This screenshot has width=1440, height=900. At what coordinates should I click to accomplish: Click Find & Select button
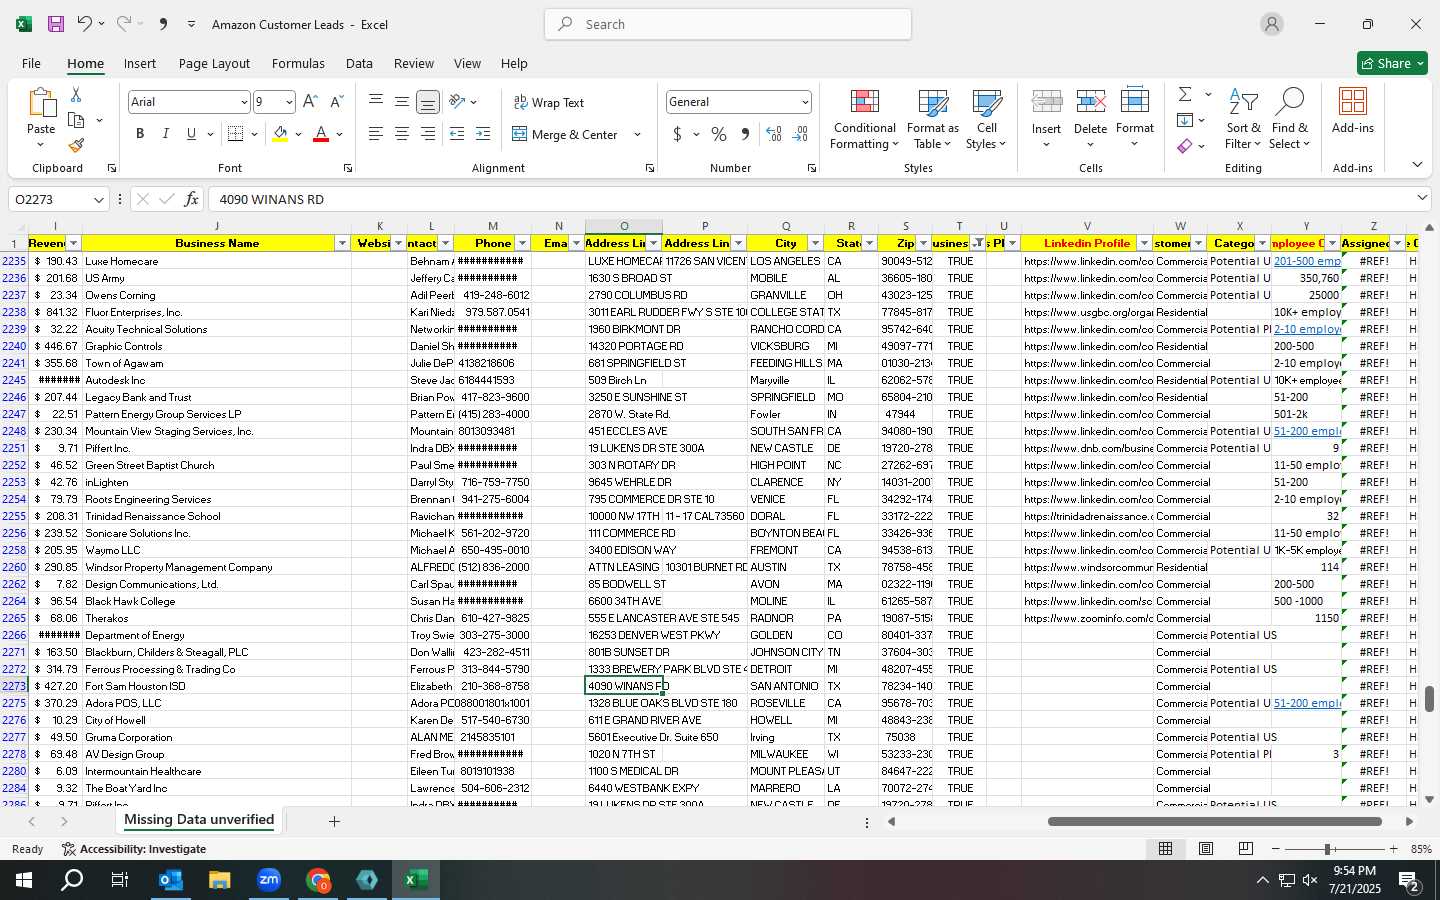click(x=1289, y=119)
